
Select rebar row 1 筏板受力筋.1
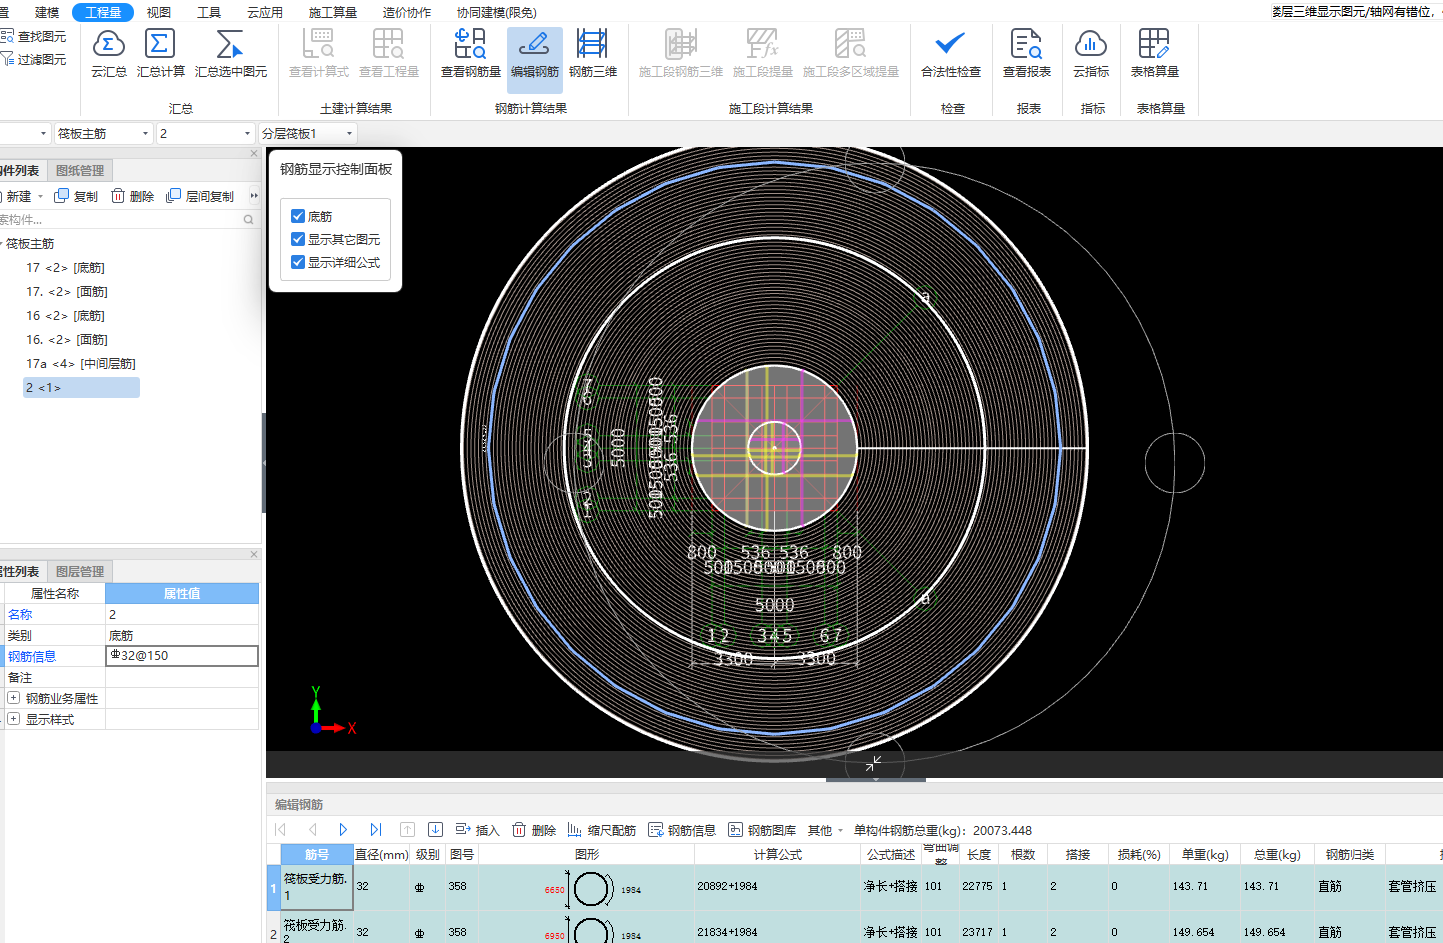coord(316,887)
